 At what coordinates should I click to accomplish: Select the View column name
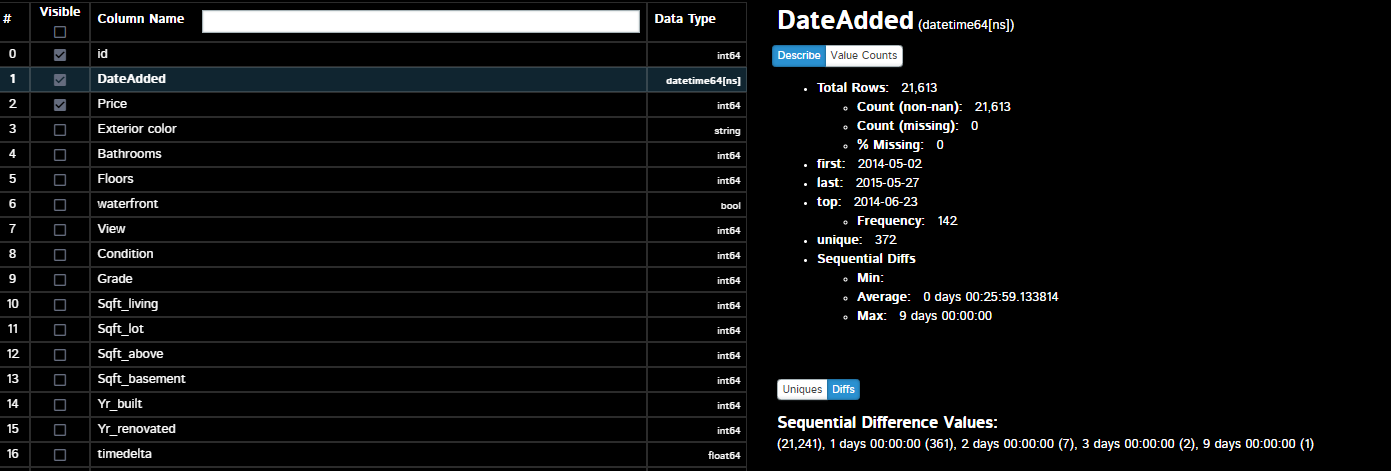[111, 229]
